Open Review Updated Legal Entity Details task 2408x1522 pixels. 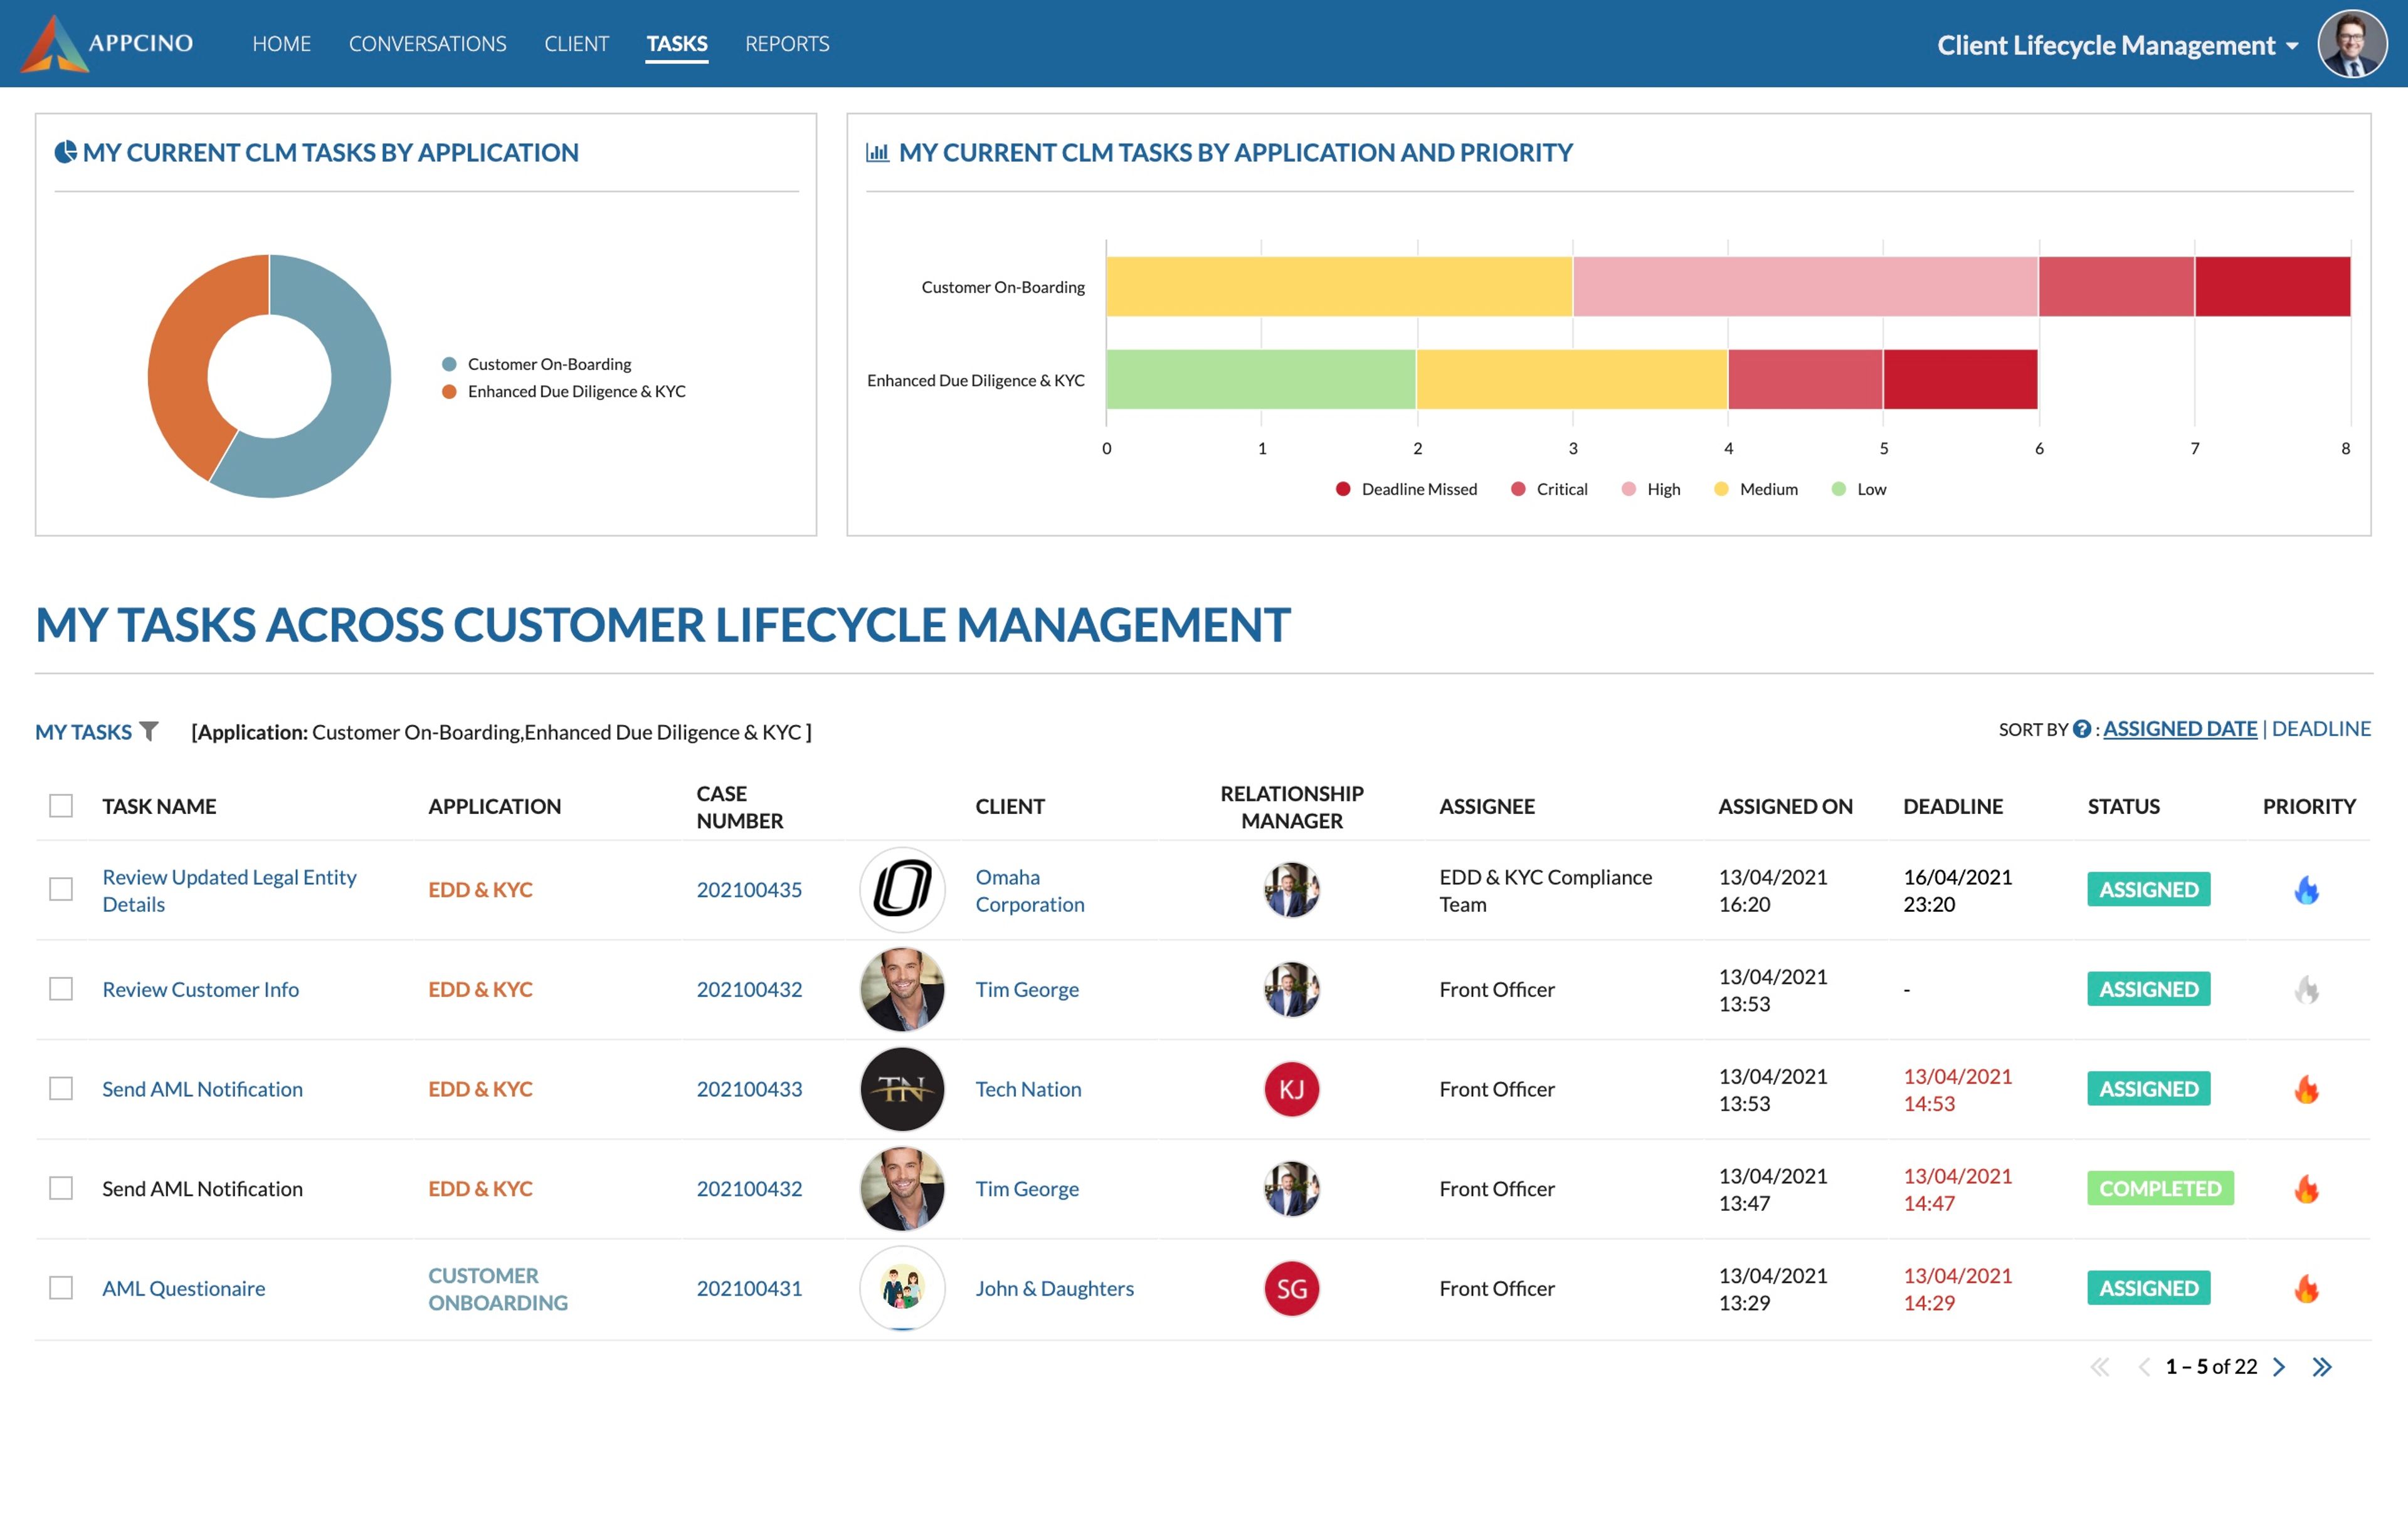[229, 890]
